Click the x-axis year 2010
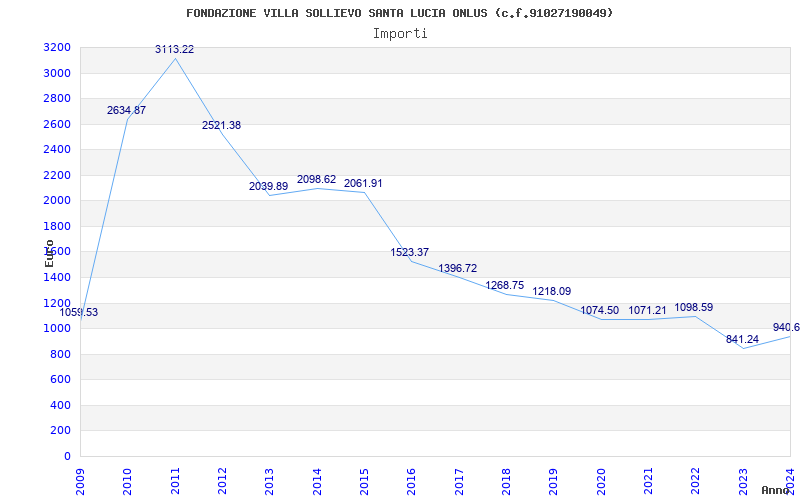This screenshot has width=800, height=500. pos(128,481)
